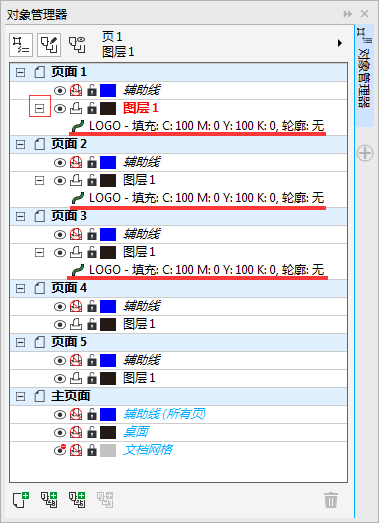Select 桌面 master layer
This screenshot has height=523, width=379.
click(x=136, y=432)
